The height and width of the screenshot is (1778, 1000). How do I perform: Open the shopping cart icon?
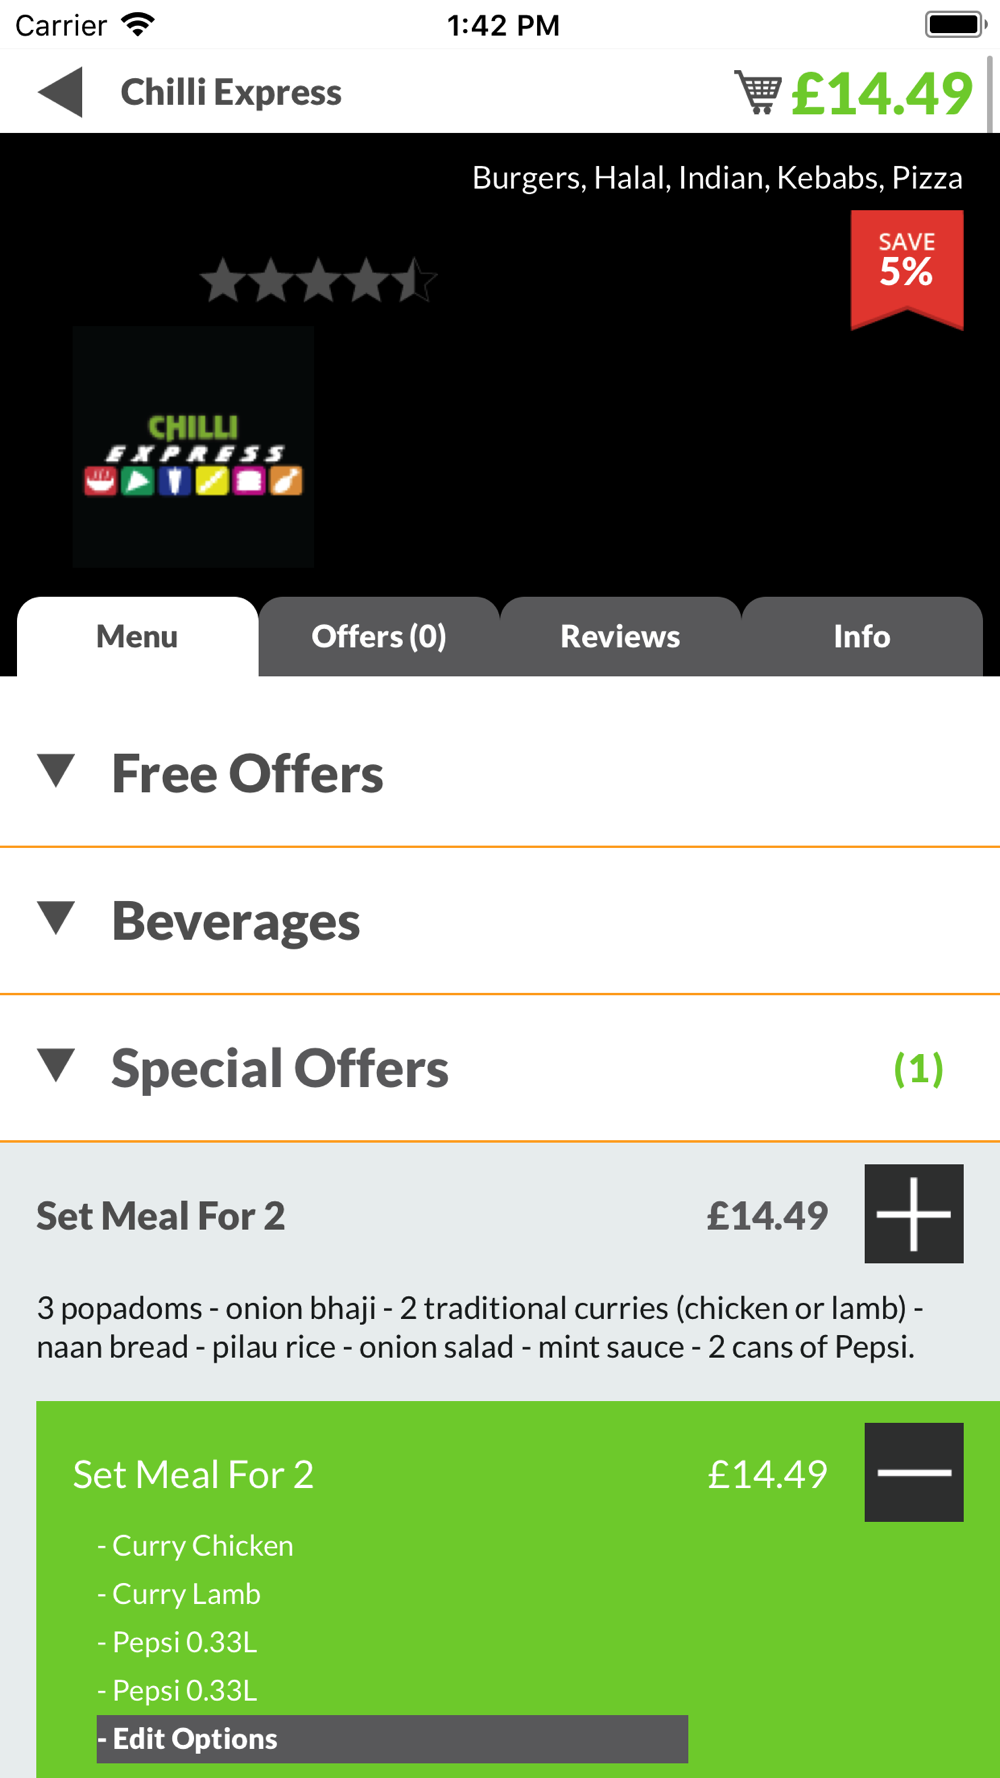click(758, 93)
